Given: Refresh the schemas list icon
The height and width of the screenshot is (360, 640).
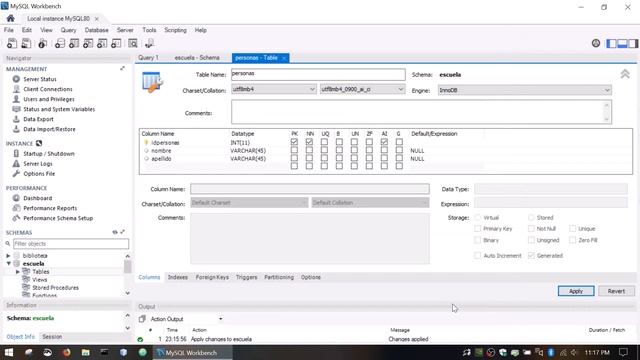Looking at the screenshot, I should [x=115, y=232].
